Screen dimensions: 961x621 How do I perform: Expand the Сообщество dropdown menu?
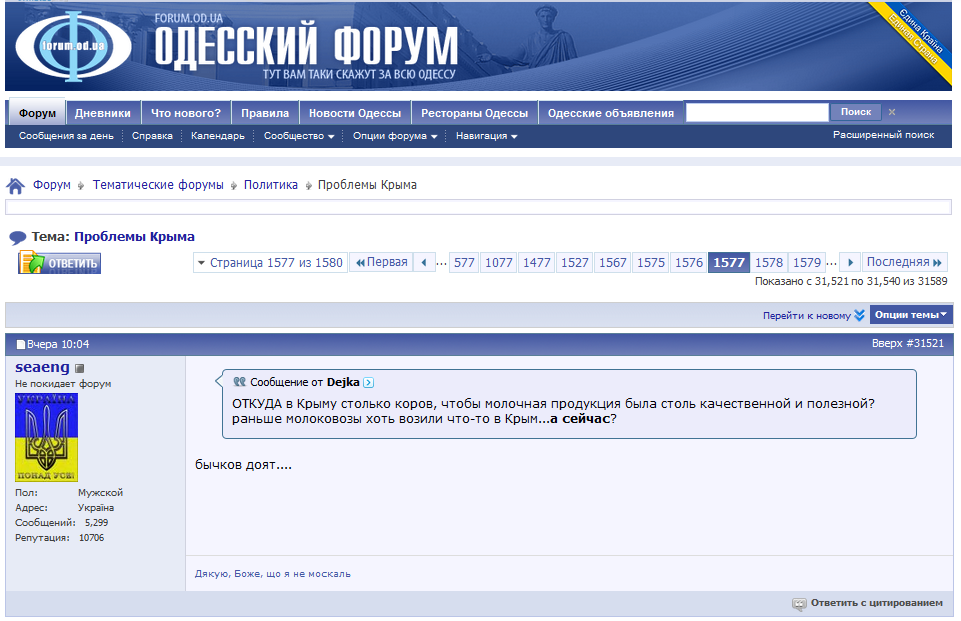299,136
